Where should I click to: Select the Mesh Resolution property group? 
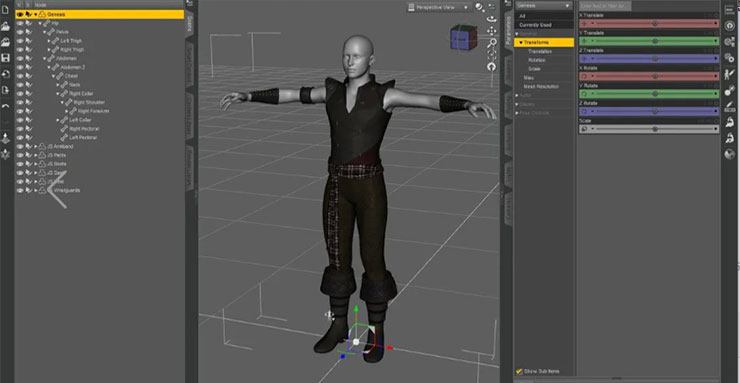coord(541,87)
